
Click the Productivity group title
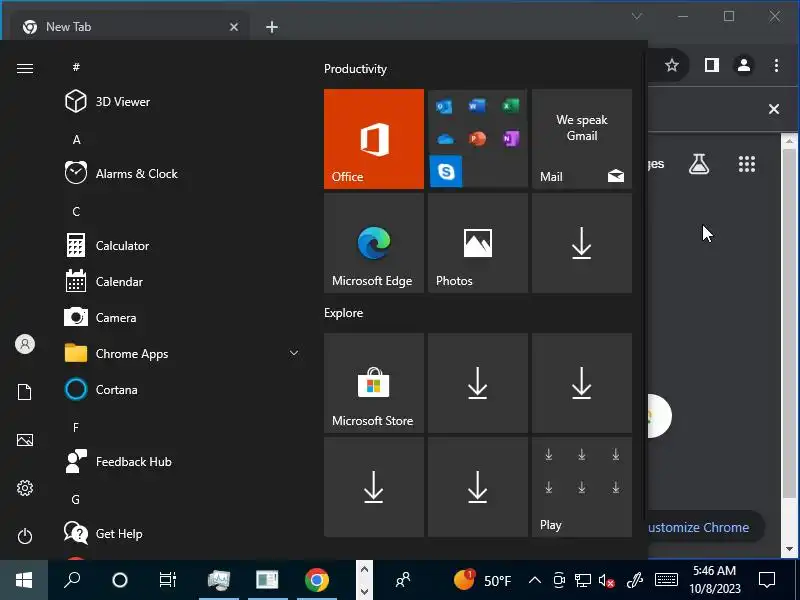pos(355,69)
